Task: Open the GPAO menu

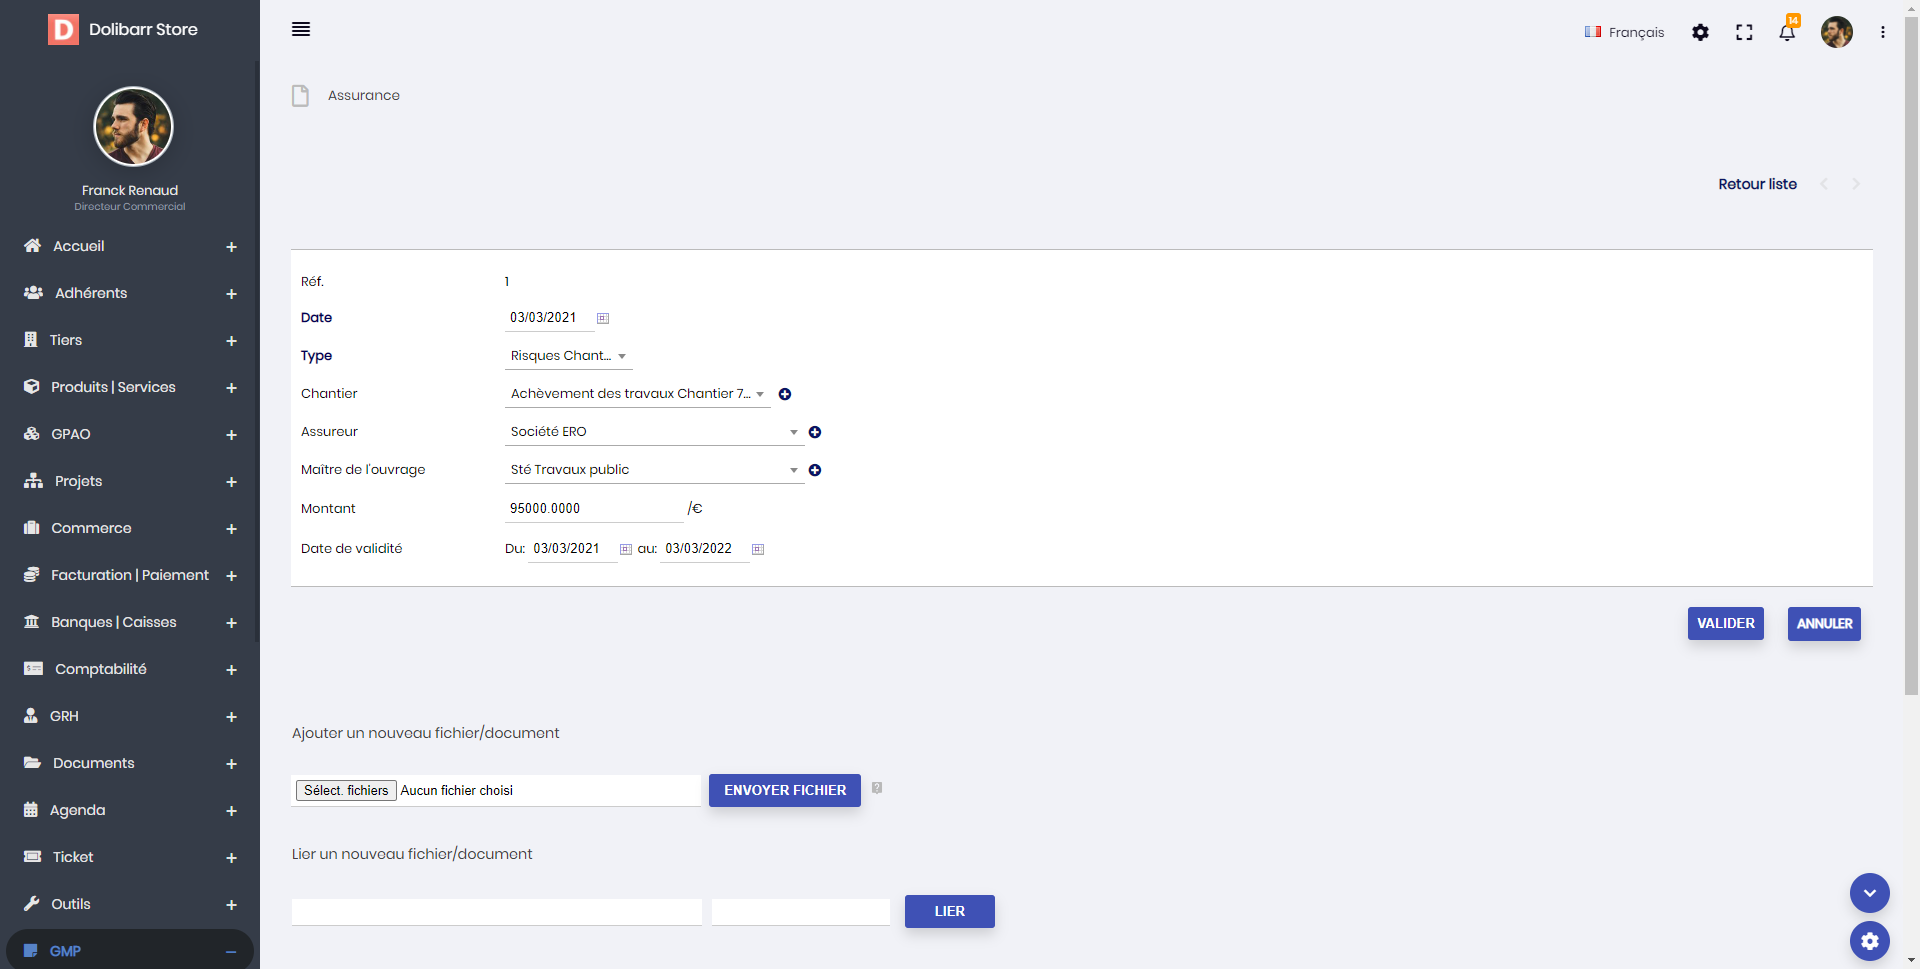Action: click(x=130, y=434)
